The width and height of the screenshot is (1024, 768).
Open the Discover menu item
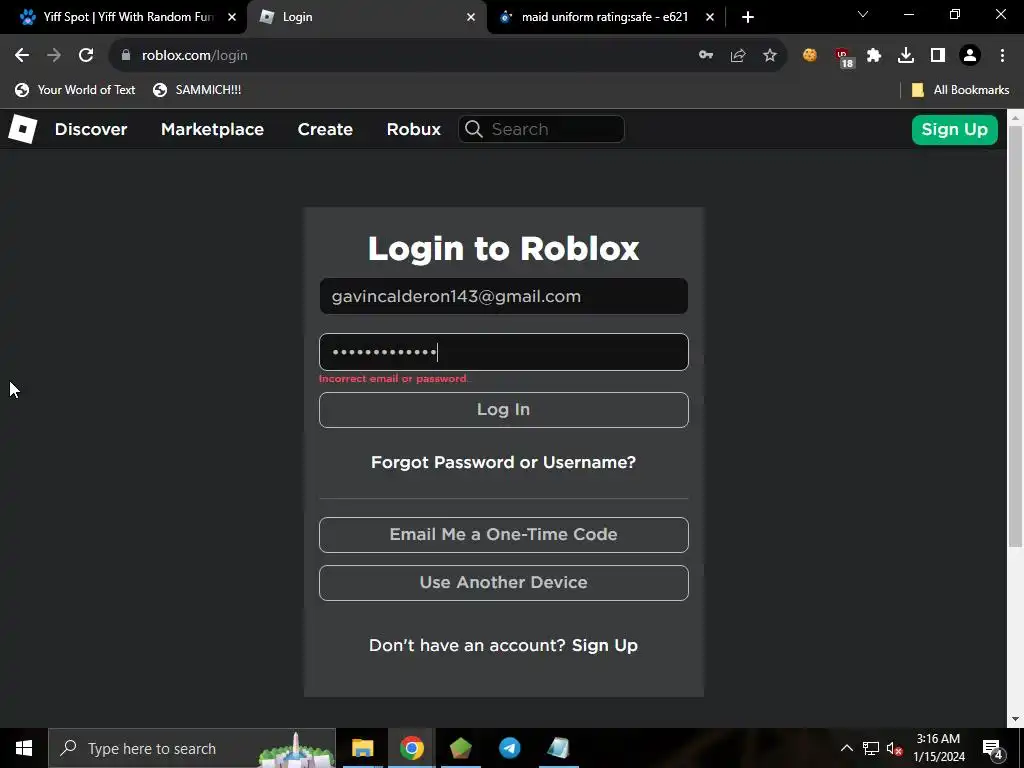coord(91,129)
